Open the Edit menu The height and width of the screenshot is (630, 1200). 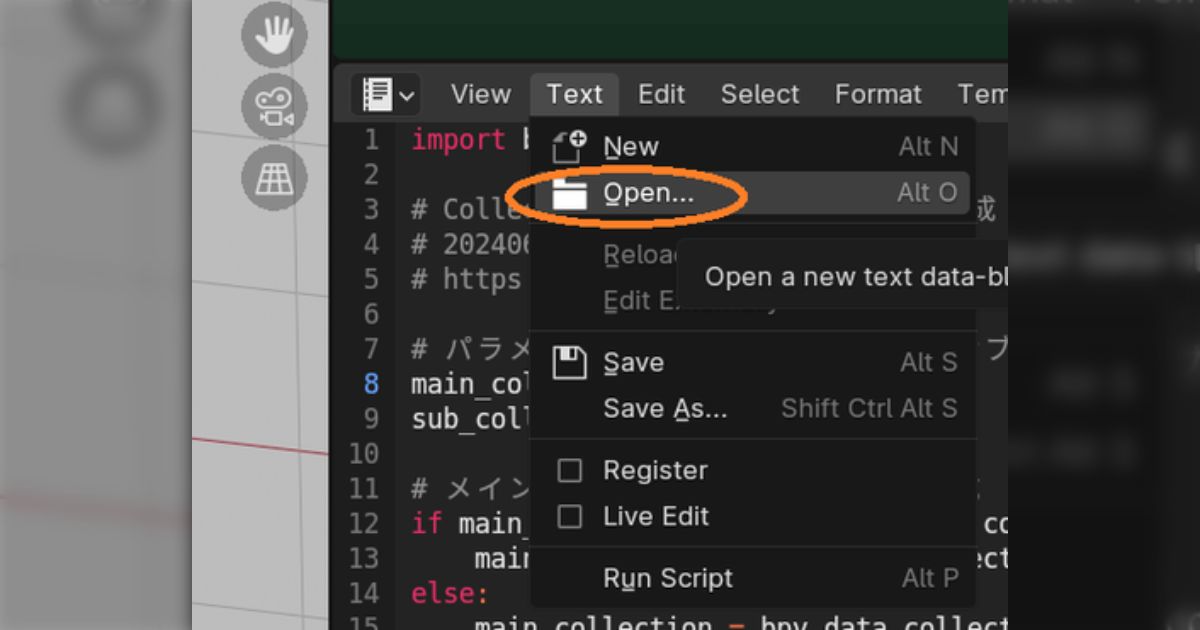pos(661,95)
